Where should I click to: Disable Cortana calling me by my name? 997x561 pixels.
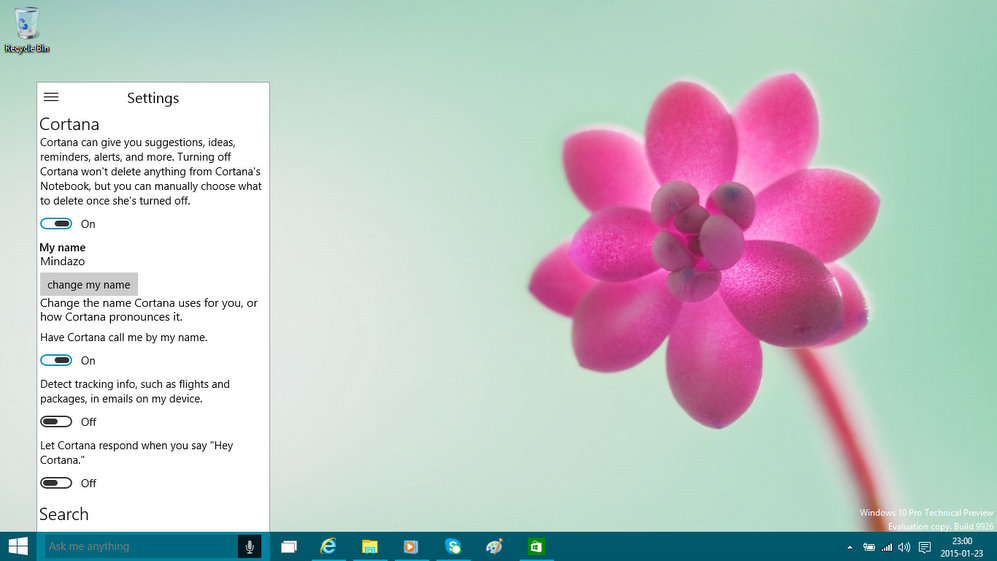click(x=56, y=360)
